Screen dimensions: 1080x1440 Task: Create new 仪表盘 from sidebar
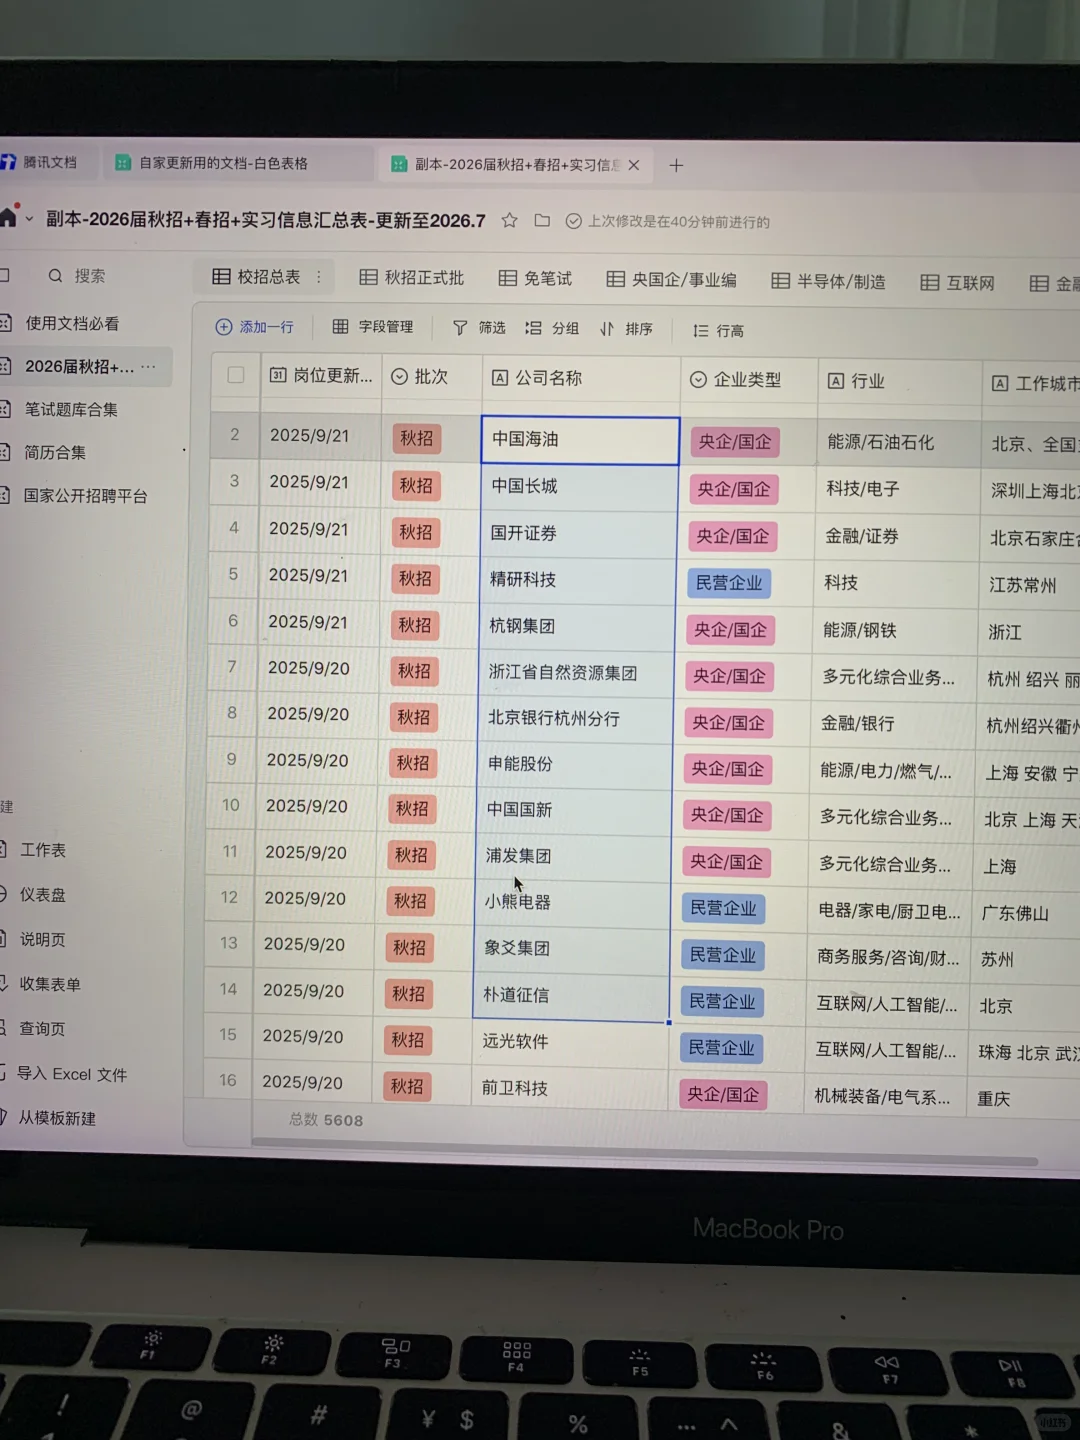click(42, 894)
